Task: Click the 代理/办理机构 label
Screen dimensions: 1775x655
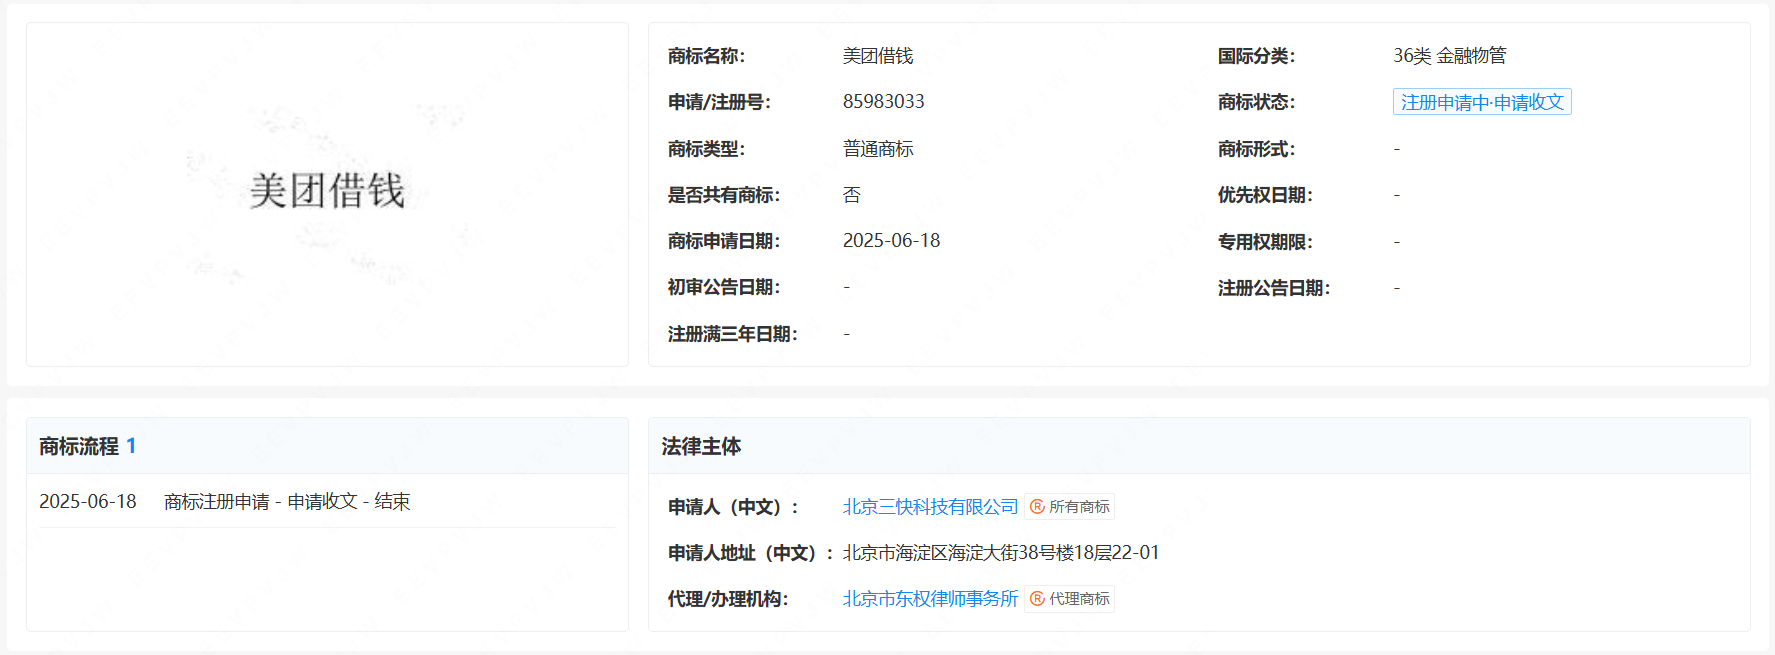Action: pos(728,599)
